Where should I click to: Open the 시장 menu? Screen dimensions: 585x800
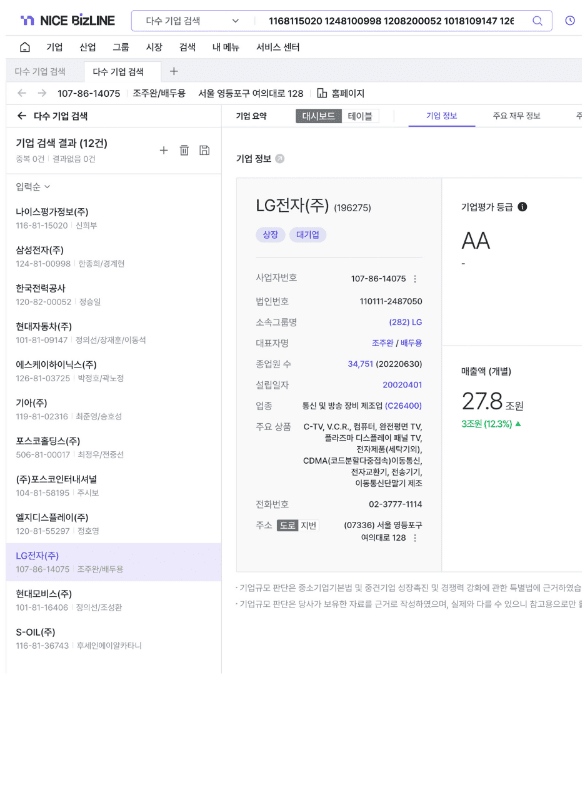click(x=154, y=47)
